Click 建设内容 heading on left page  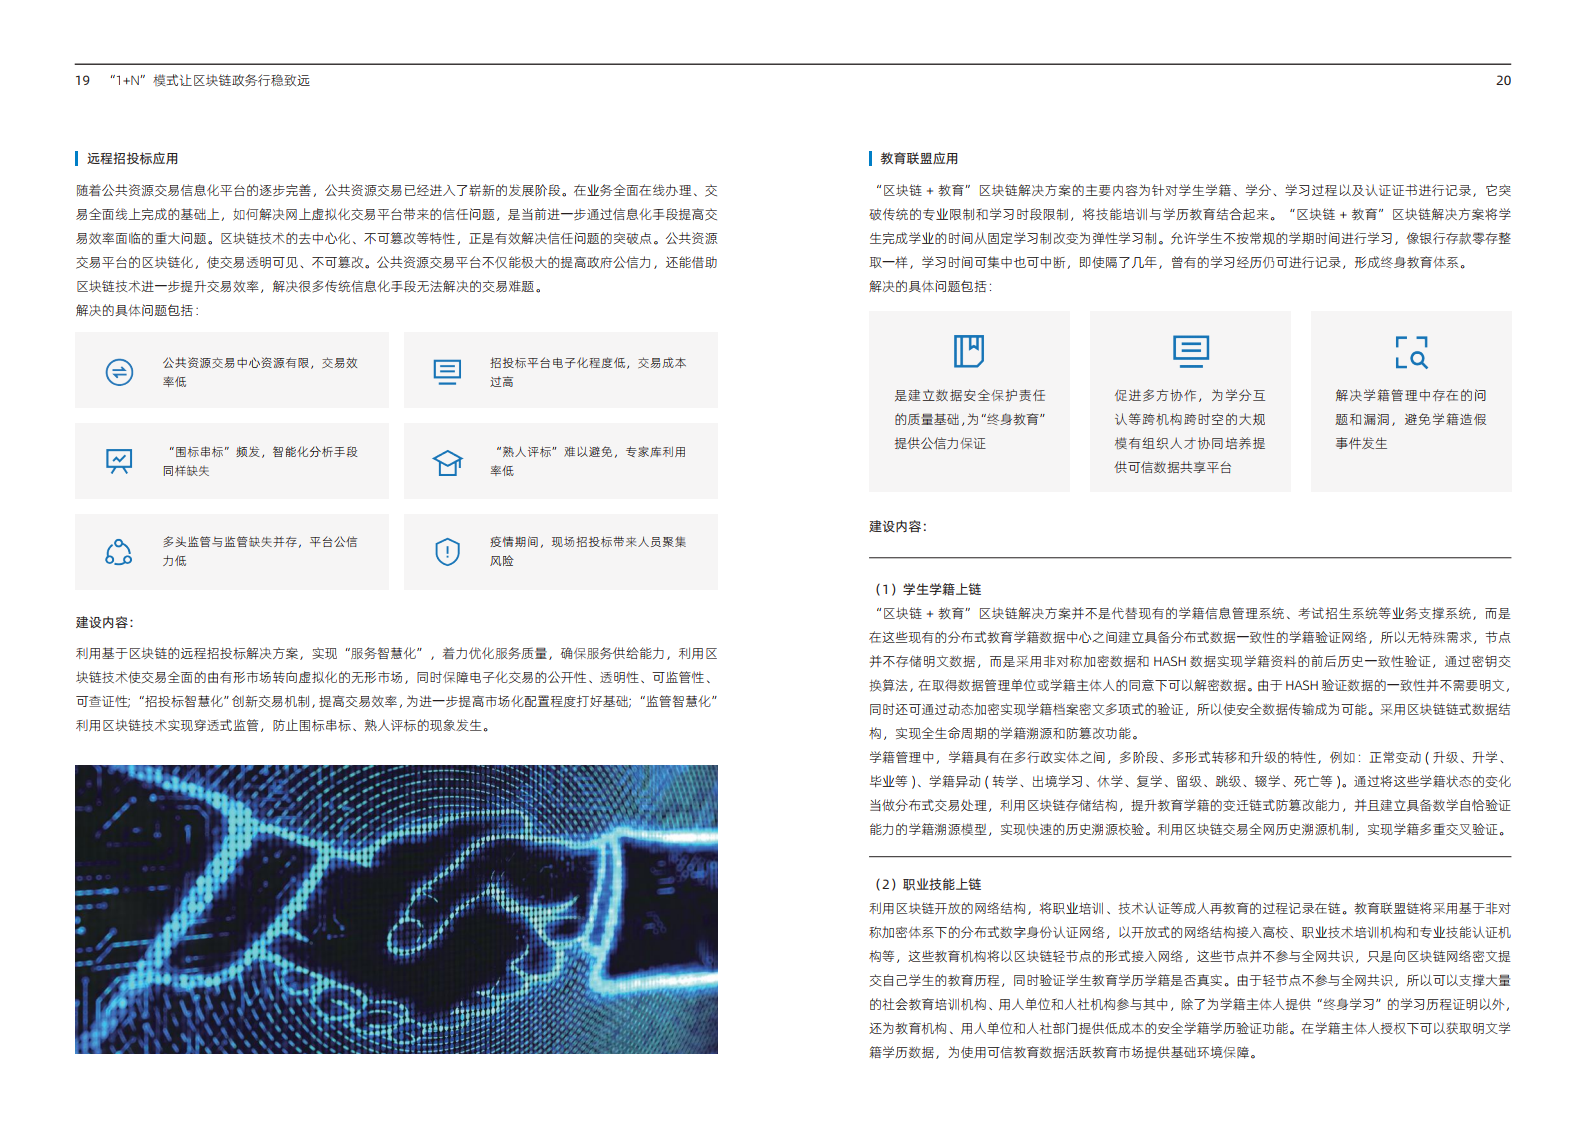coord(105,622)
